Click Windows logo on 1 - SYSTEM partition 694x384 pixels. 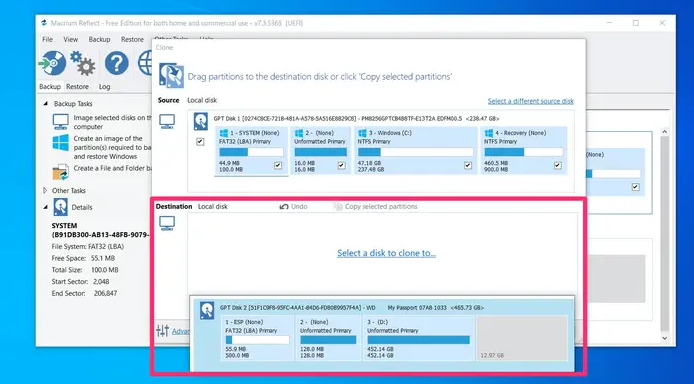click(224, 133)
